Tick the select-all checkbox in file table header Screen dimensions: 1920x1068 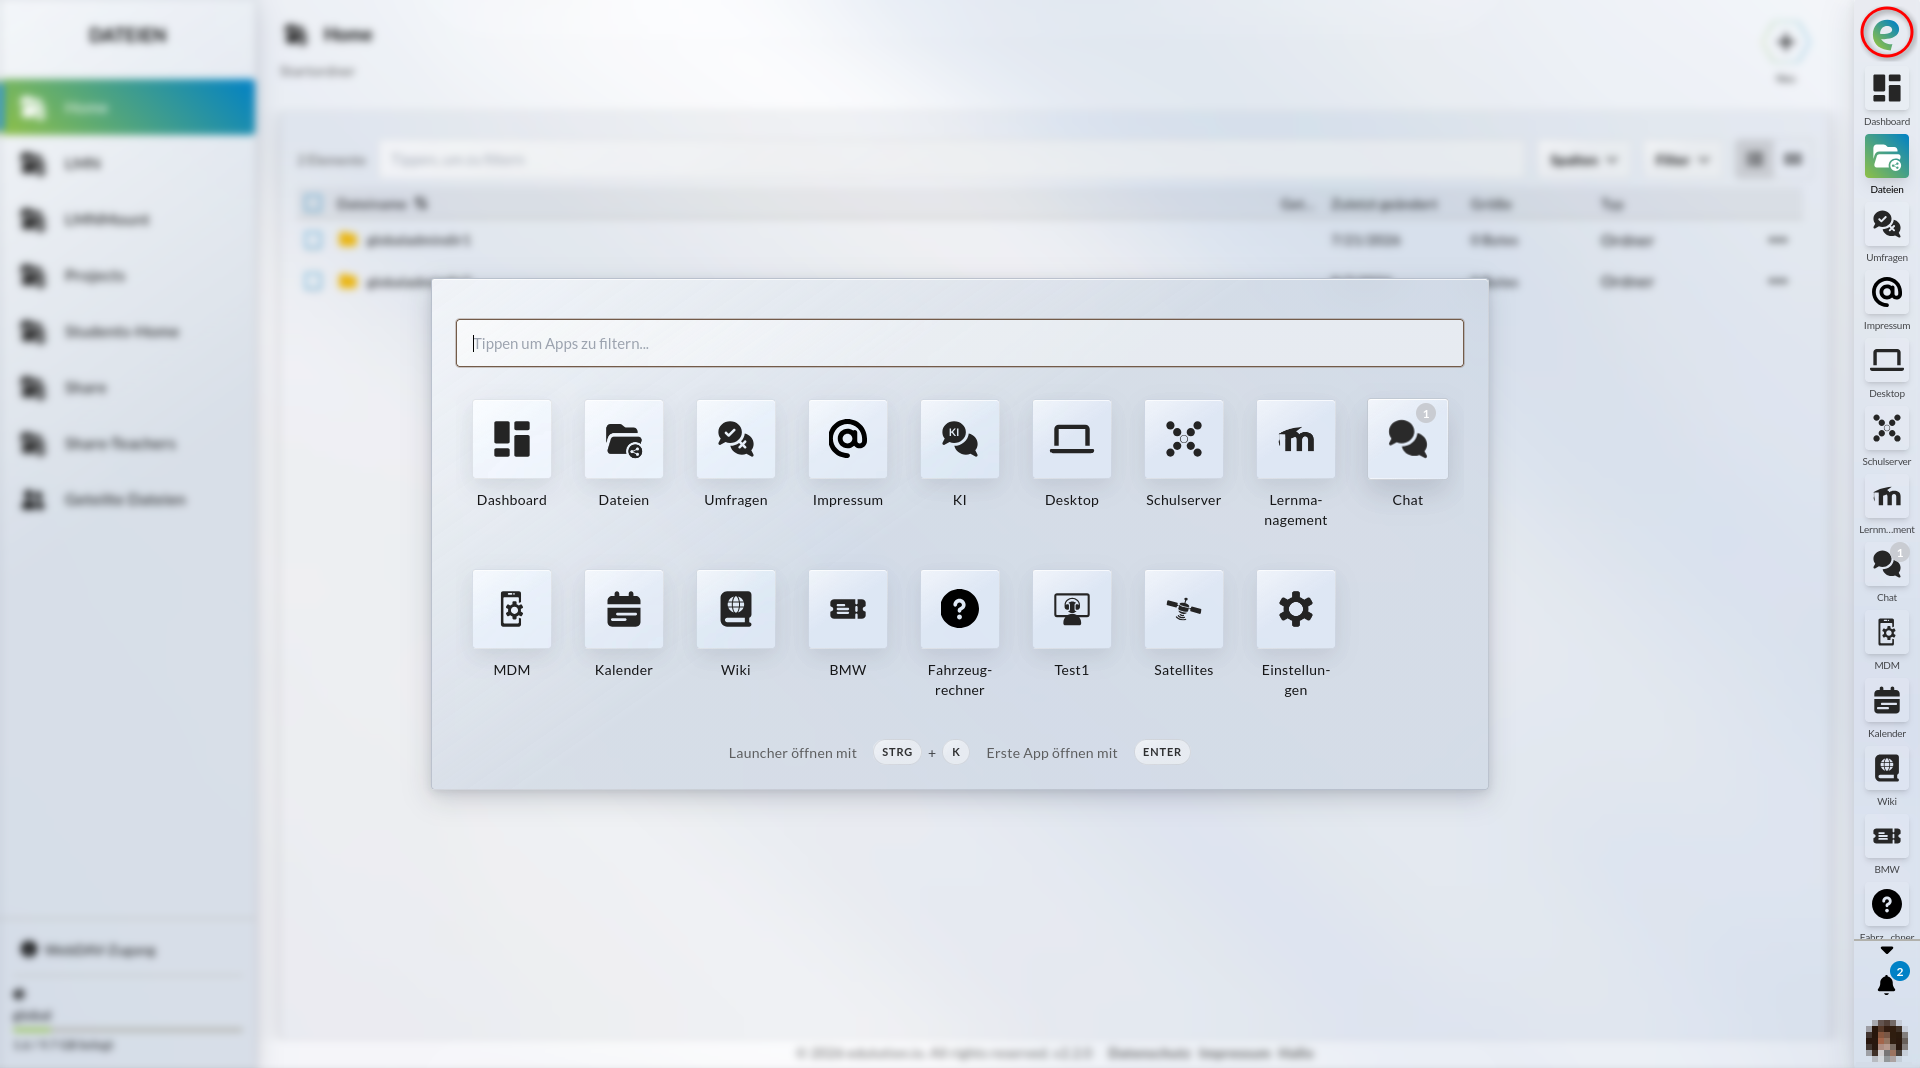(313, 204)
